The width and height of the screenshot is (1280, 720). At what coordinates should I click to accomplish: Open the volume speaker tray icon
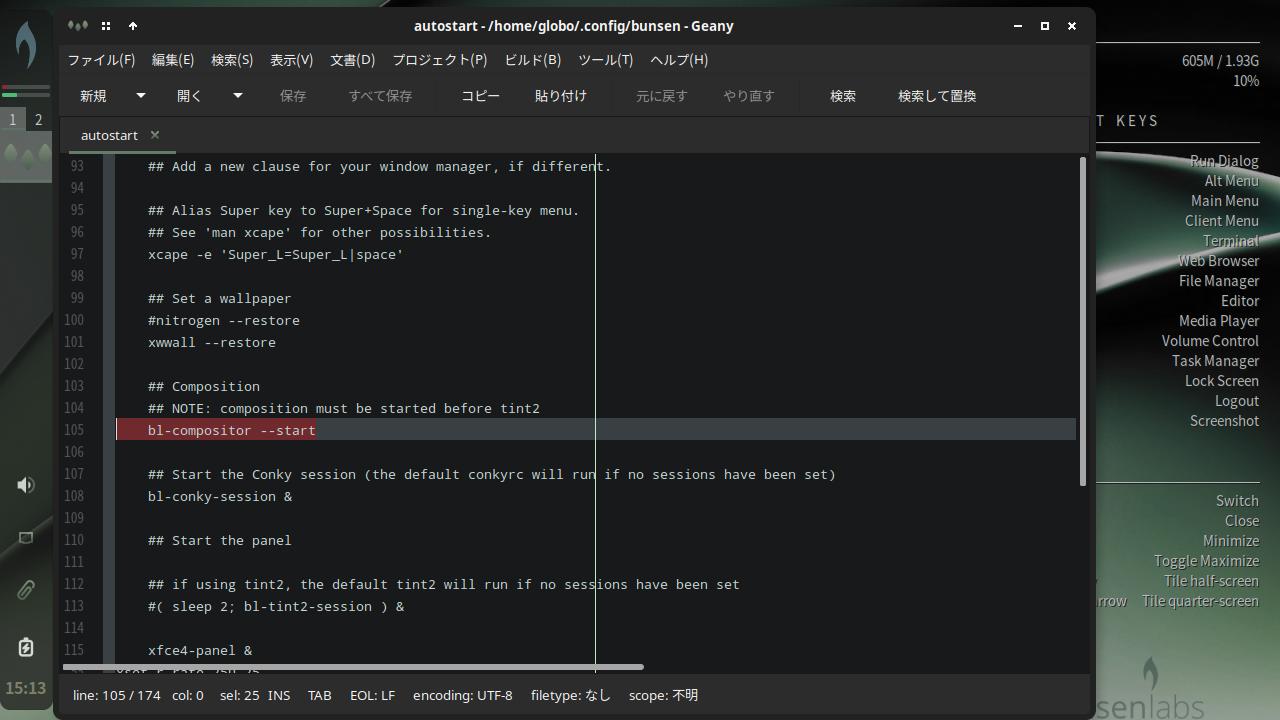point(26,485)
